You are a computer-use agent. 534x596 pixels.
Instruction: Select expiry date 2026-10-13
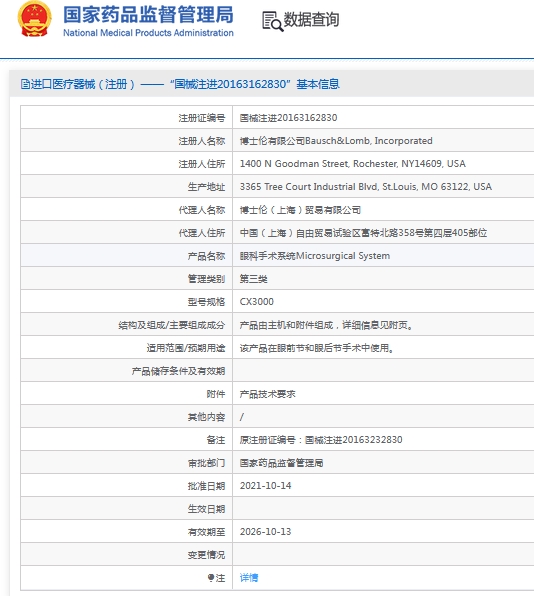[266, 532]
